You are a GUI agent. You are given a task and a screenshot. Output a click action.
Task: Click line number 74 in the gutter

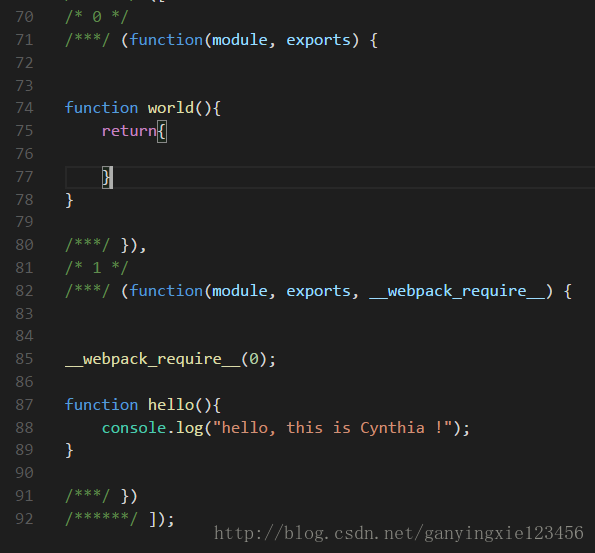point(24,108)
